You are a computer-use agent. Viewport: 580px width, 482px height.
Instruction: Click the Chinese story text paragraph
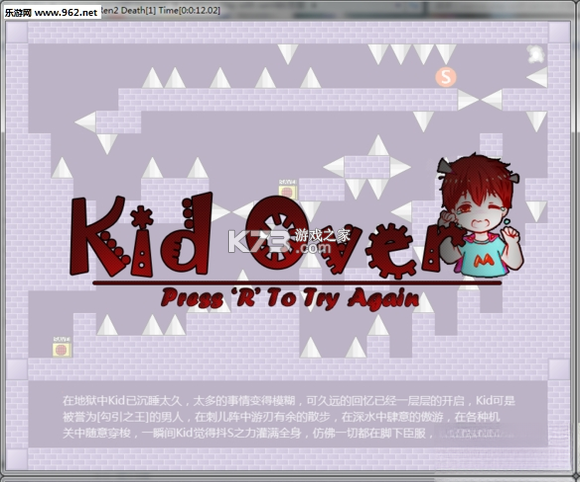click(289, 417)
